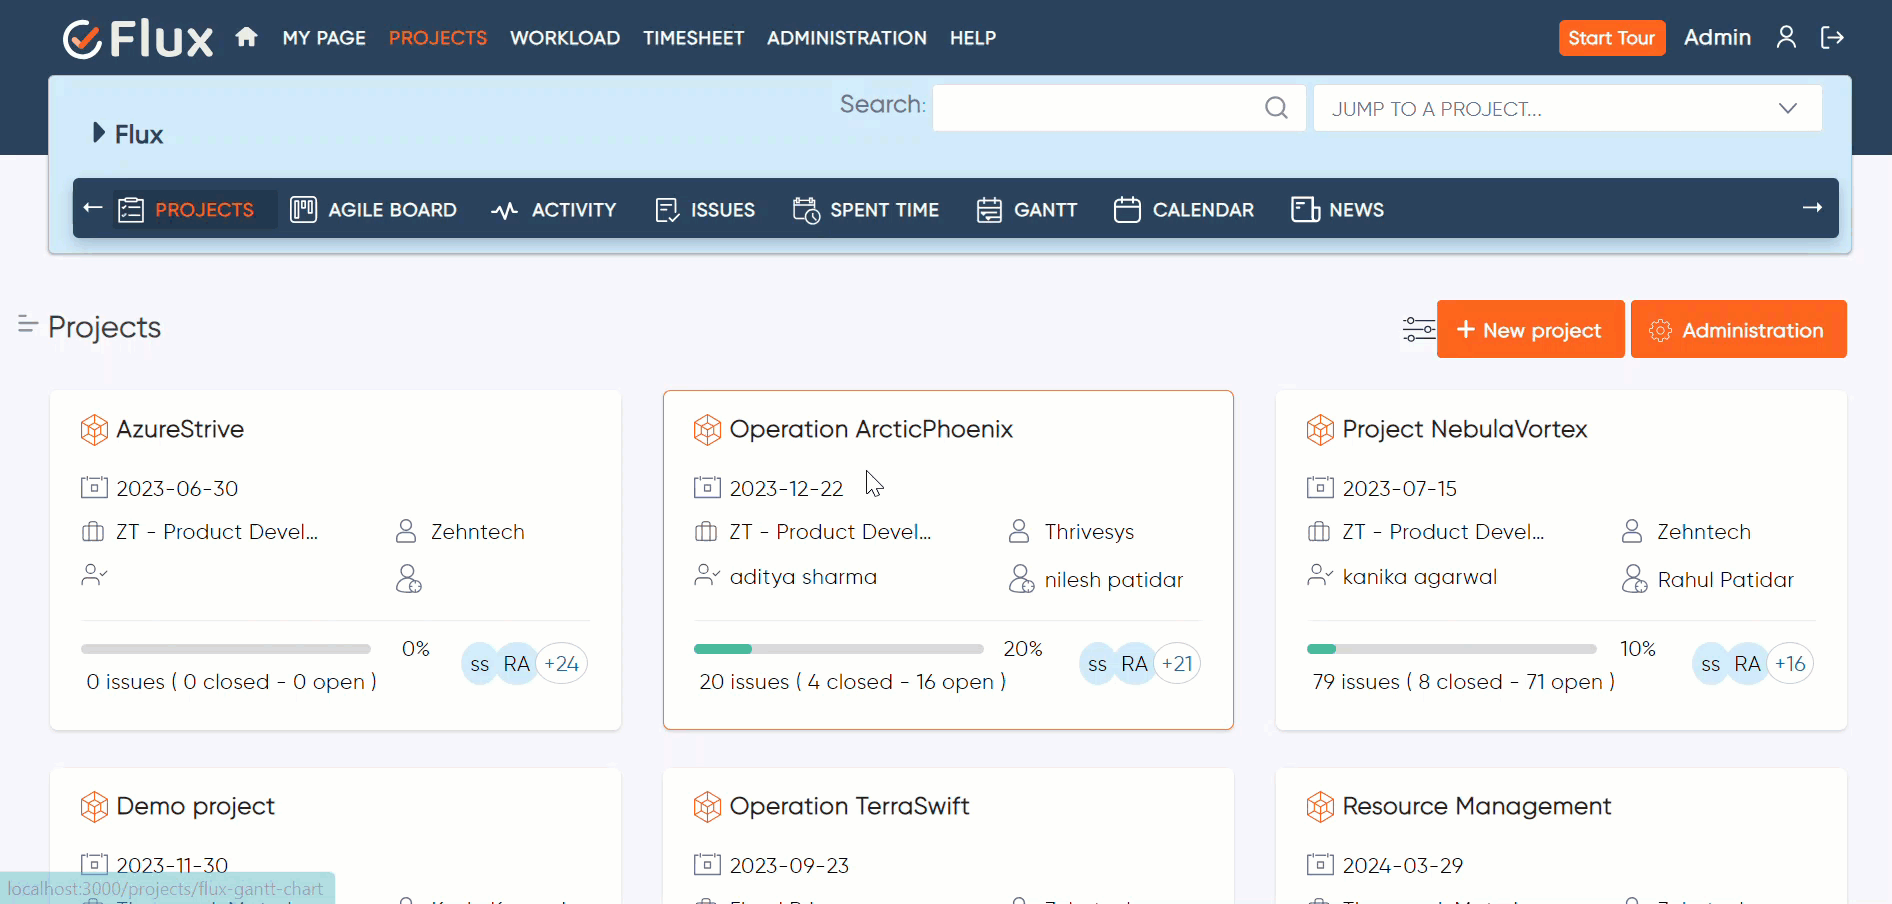1892x904 pixels.
Task: Click Operation ArcticPhoenix progress bar
Action: click(838, 649)
